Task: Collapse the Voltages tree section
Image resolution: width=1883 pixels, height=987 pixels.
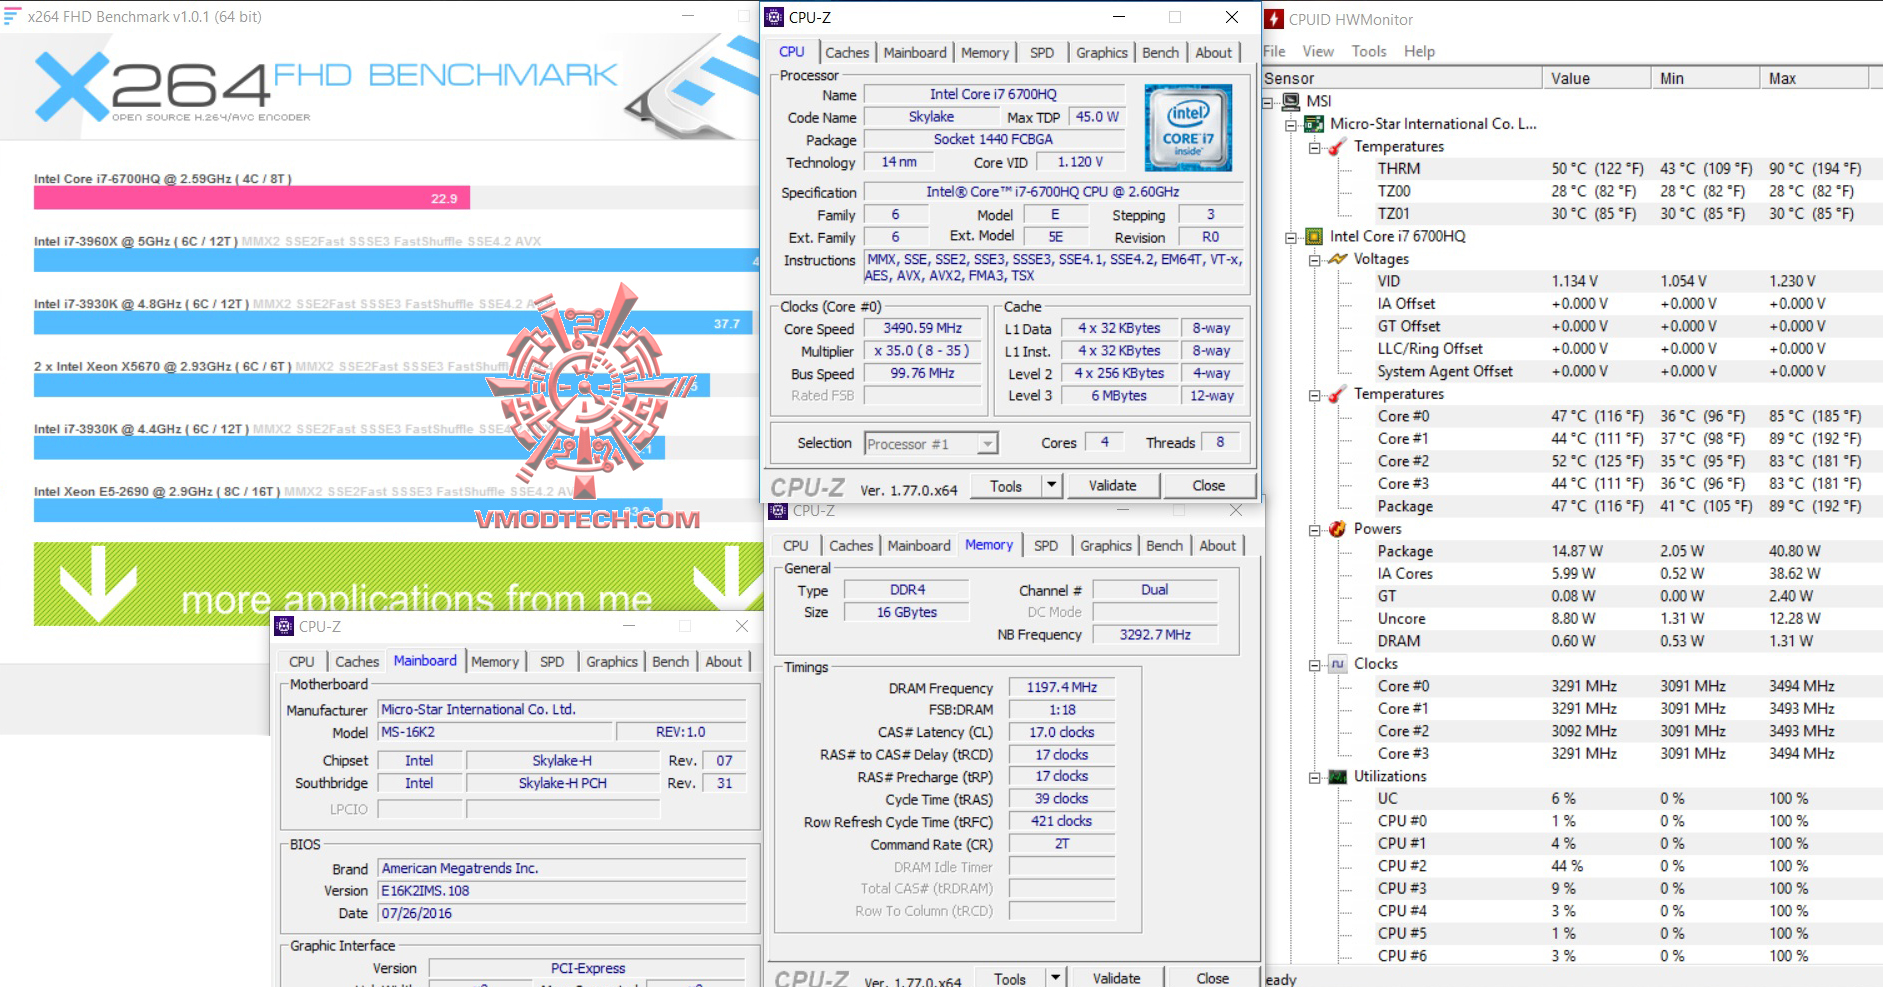Action: (1314, 260)
